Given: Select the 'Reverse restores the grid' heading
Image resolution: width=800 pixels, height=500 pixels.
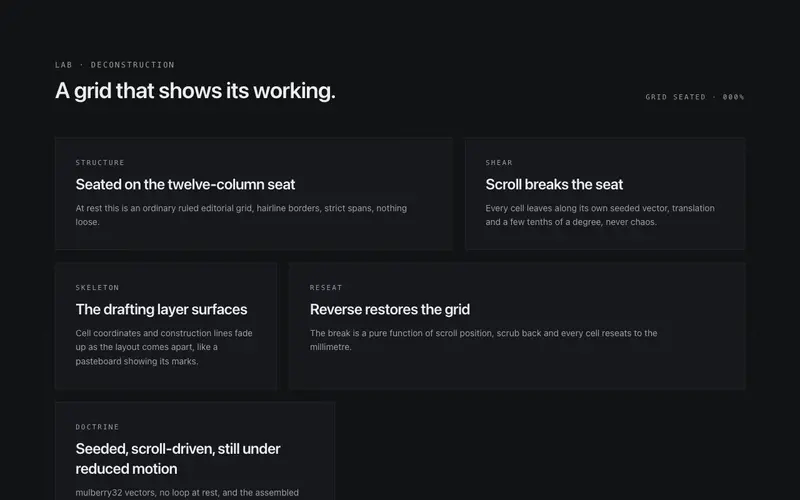Looking at the screenshot, I should 390,309.
